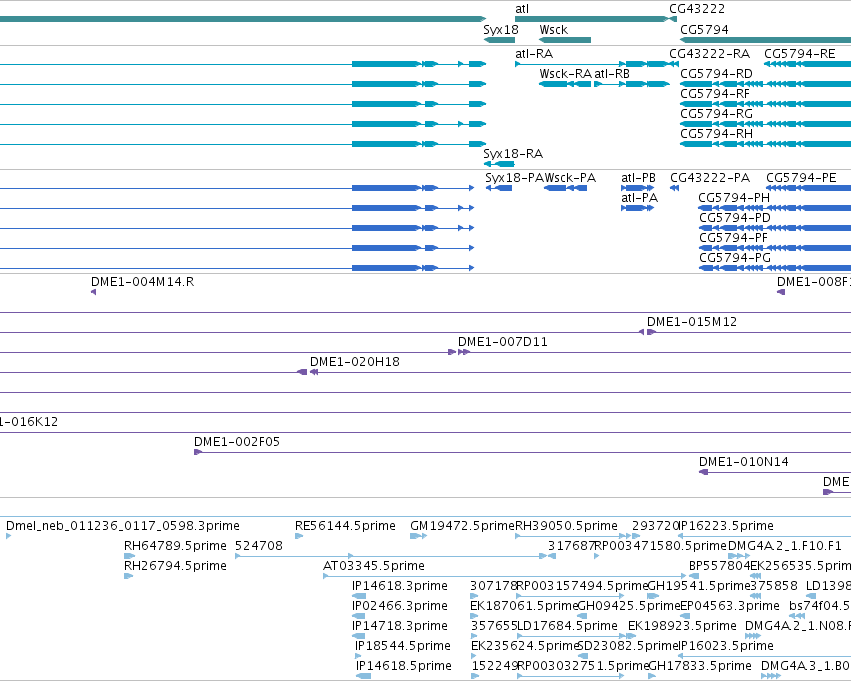Select EST EP04563.3prime
The height and width of the screenshot is (681, 851).
point(729,607)
